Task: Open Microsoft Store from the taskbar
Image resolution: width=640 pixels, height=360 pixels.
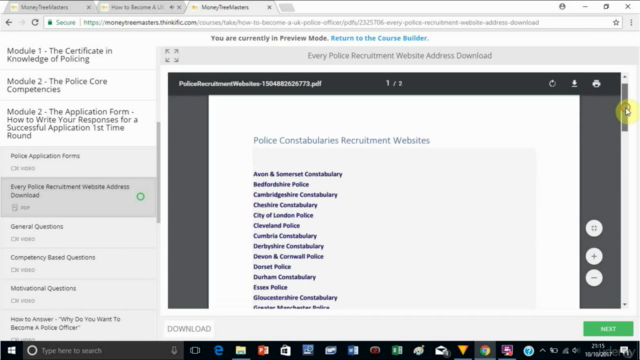Action: tap(285, 350)
